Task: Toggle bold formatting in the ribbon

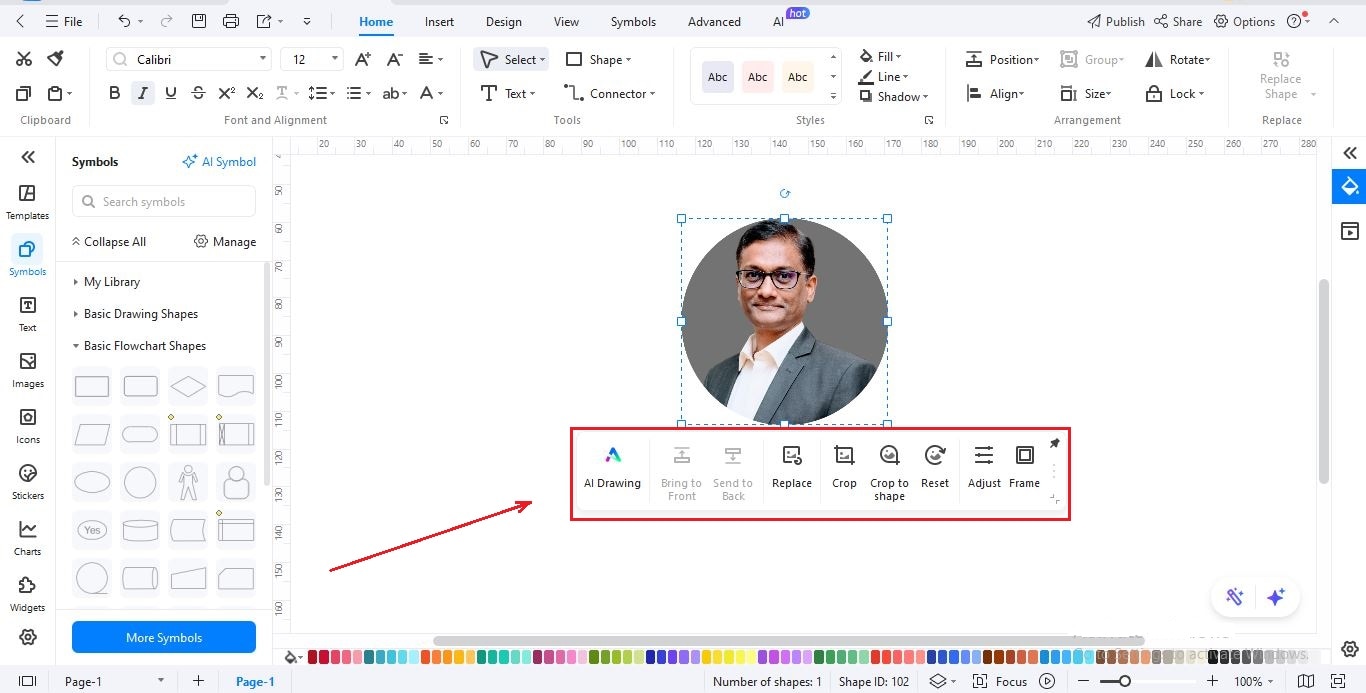Action: pyautogui.click(x=114, y=92)
